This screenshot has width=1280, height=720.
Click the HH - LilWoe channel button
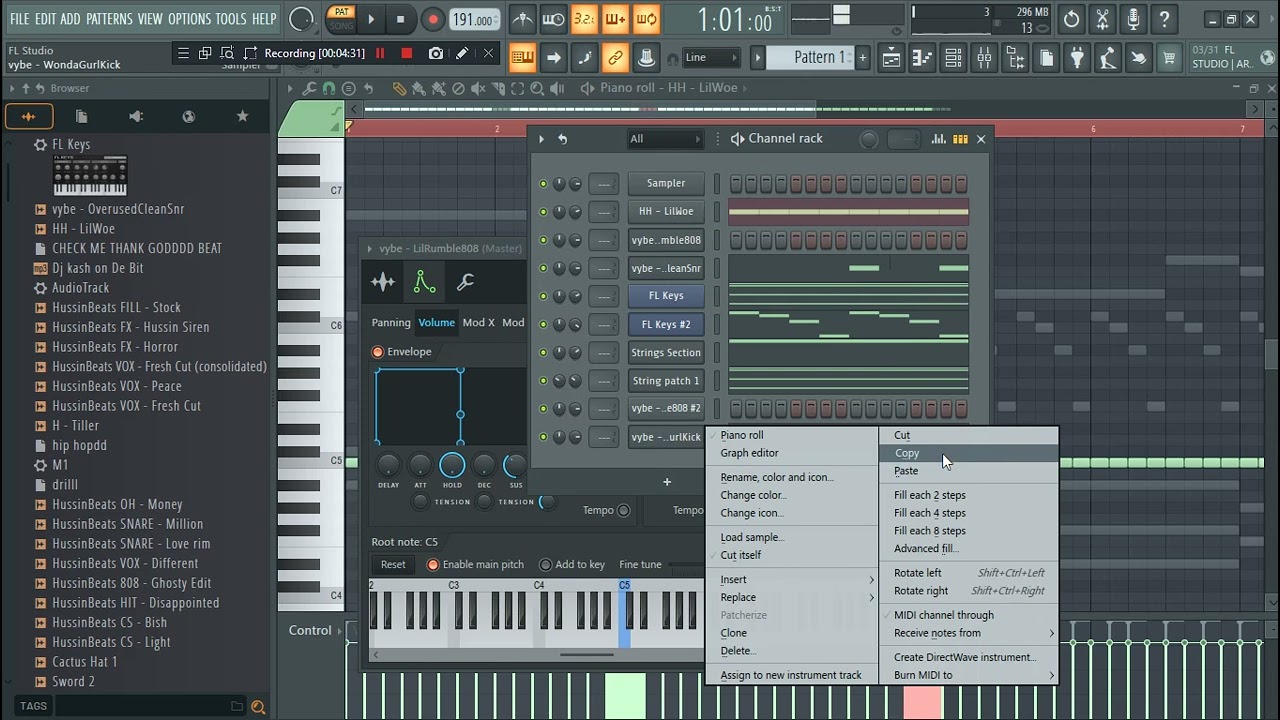click(666, 212)
